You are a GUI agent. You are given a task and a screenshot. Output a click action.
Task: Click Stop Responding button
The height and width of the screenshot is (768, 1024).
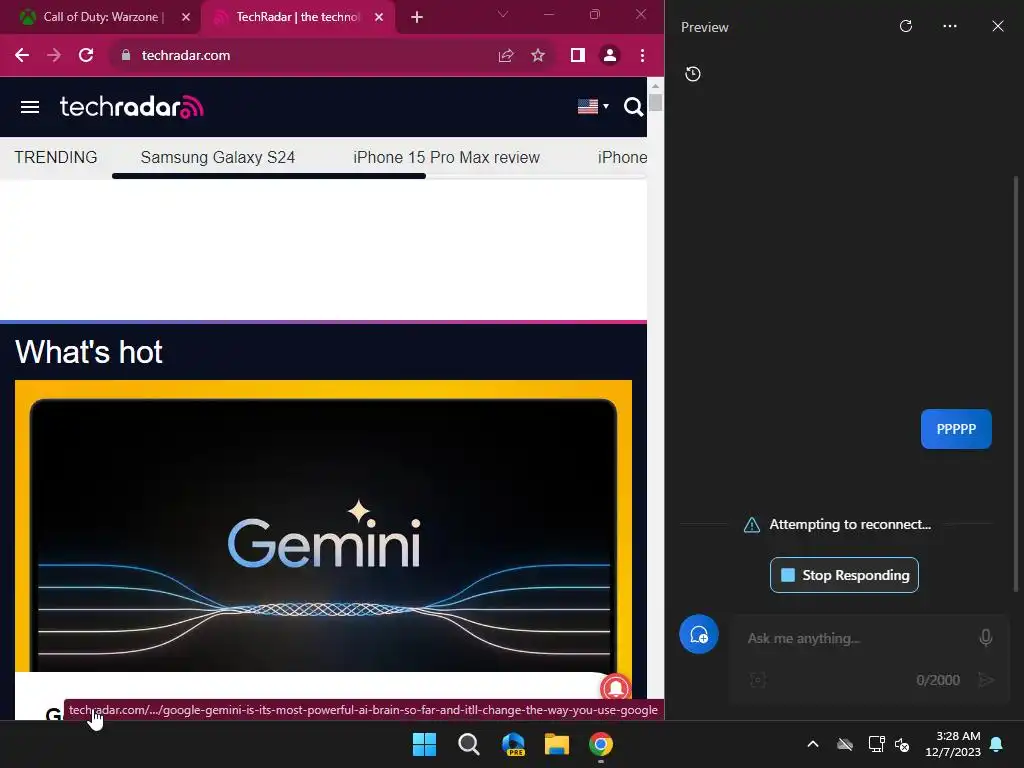click(x=844, y=575)
